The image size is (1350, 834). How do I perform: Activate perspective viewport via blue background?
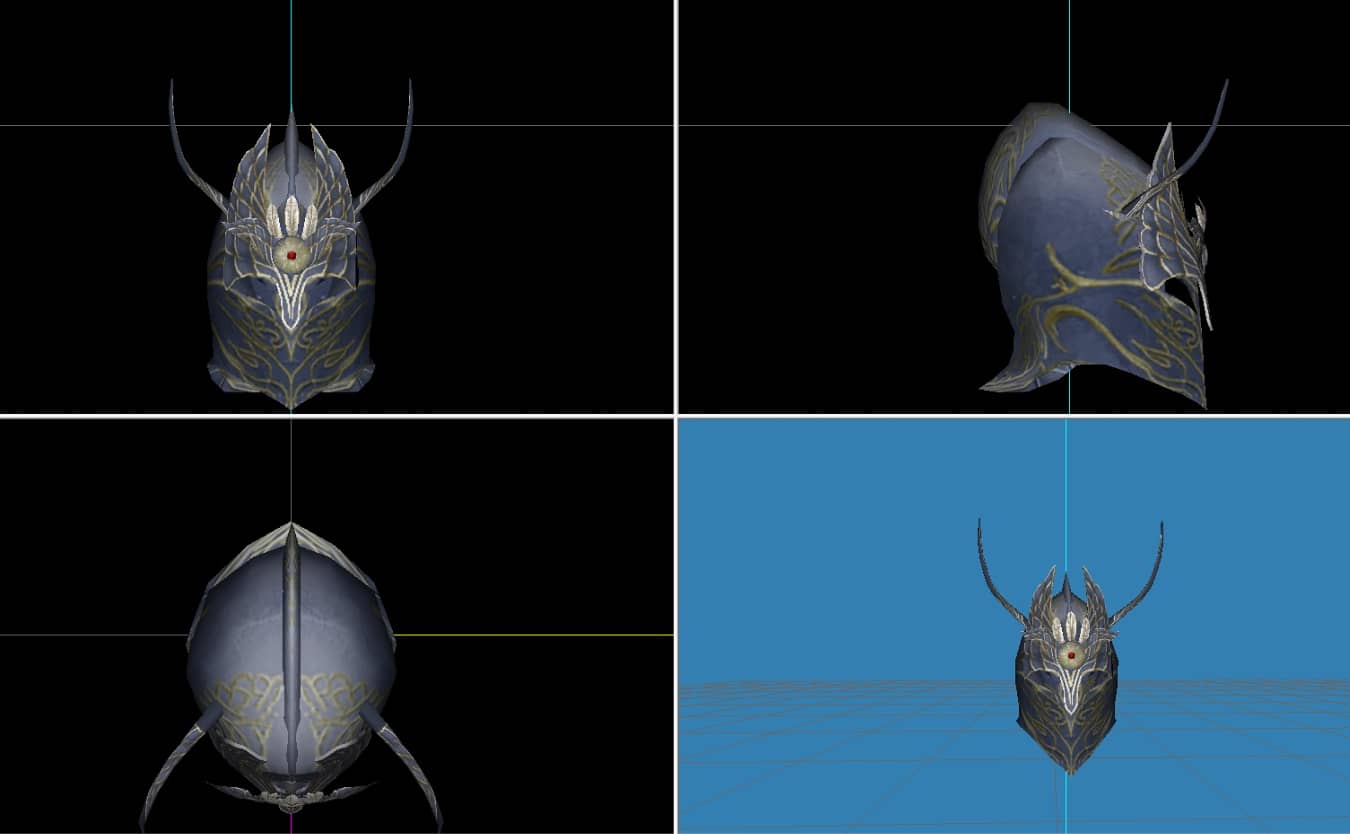850,530
